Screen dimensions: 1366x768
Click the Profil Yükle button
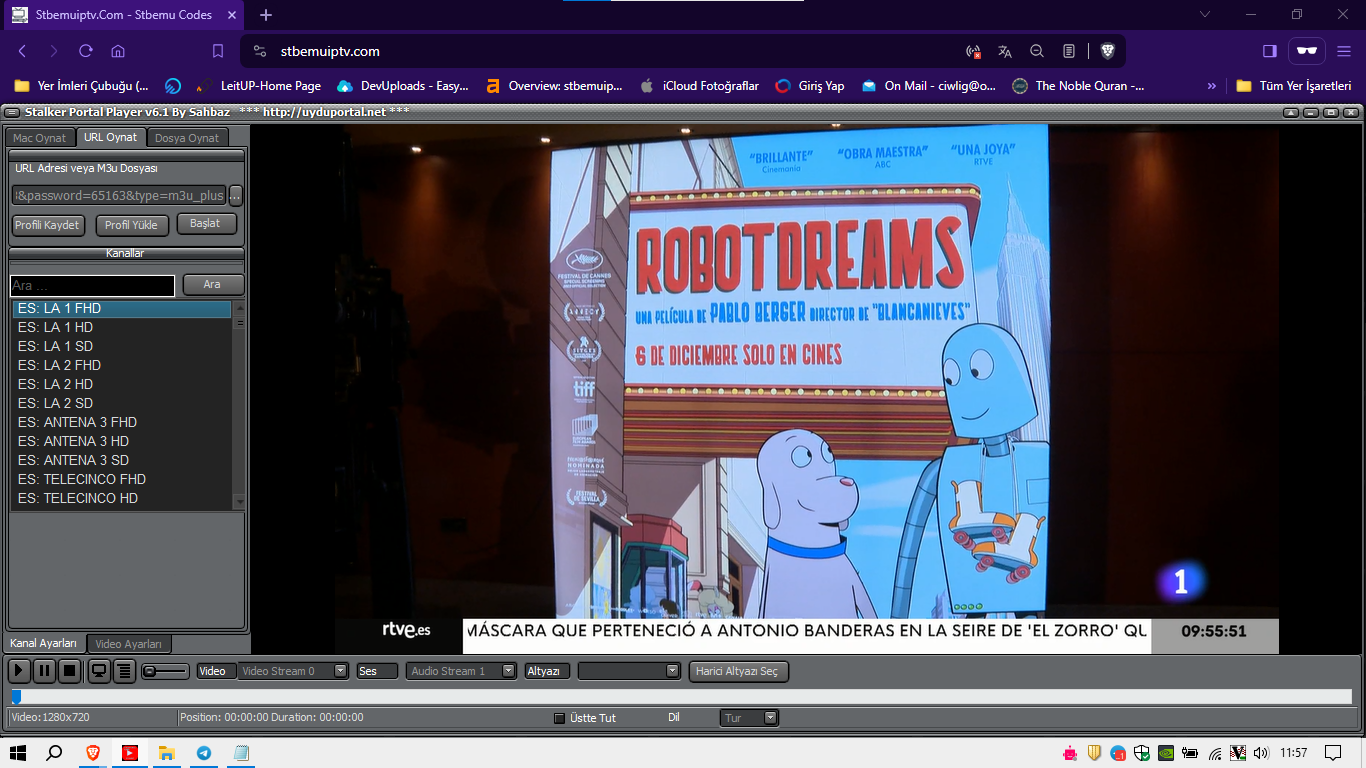click(132, 225)
